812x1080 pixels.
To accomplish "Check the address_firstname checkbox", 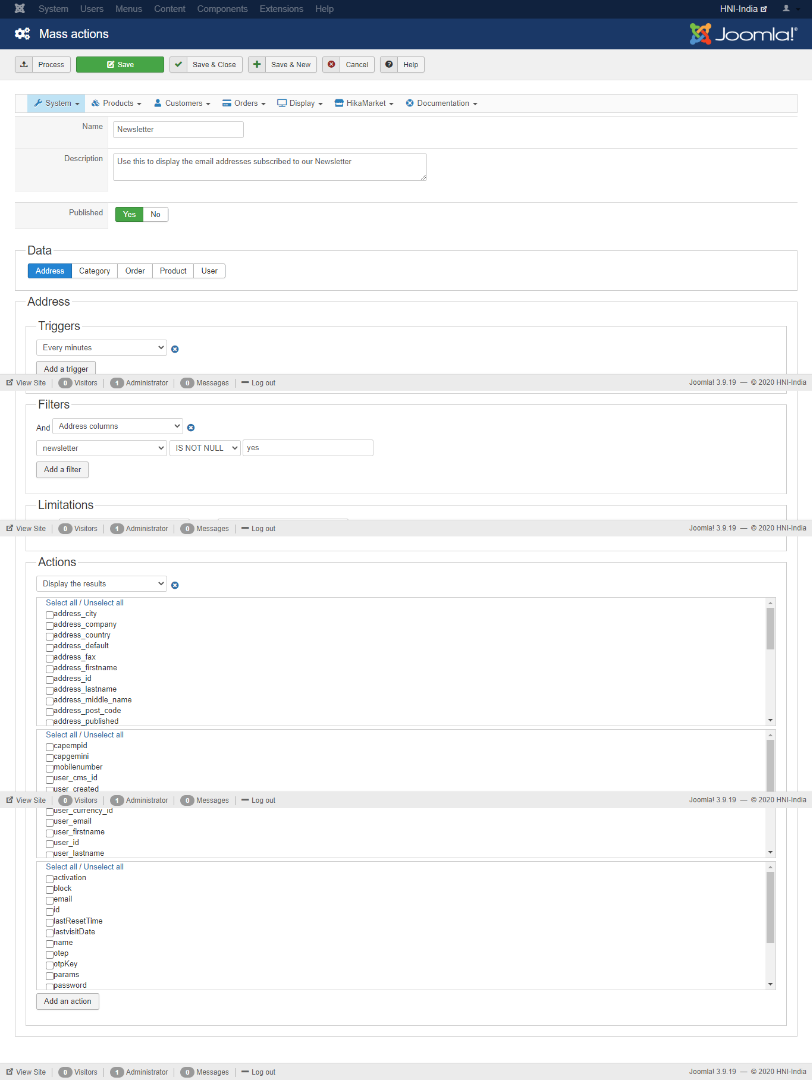I will [50, 669].
